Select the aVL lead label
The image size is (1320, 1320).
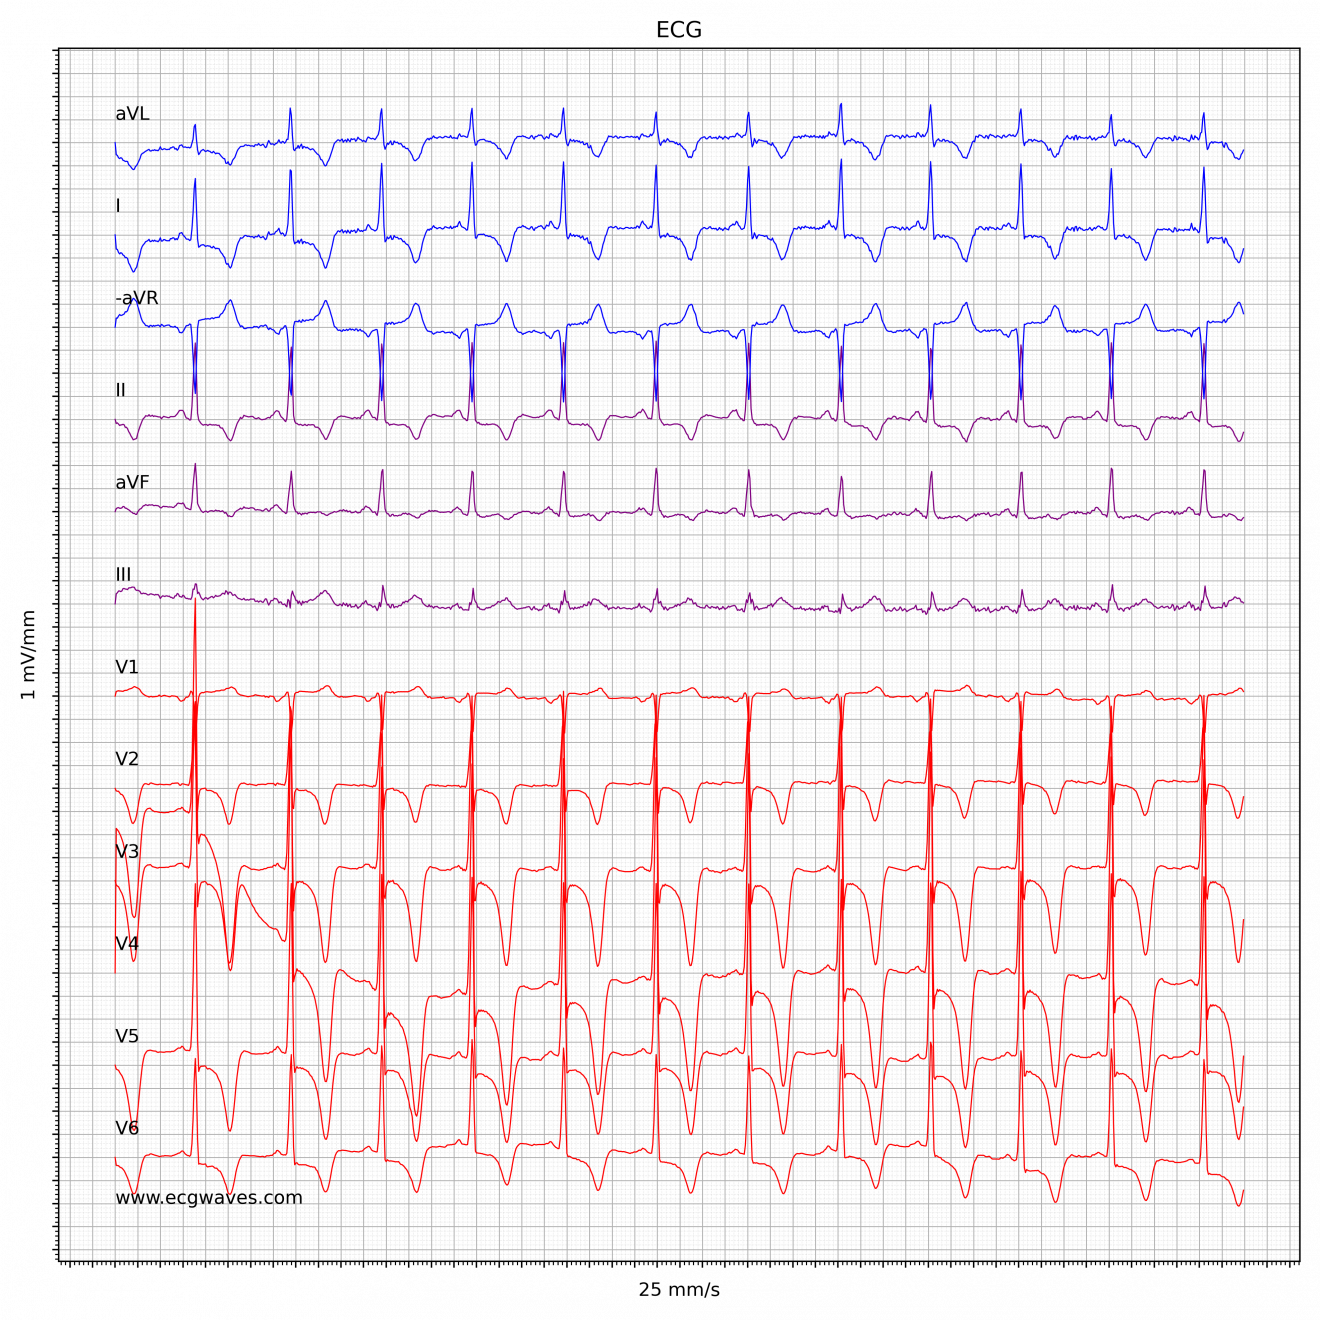pos(131,113)
